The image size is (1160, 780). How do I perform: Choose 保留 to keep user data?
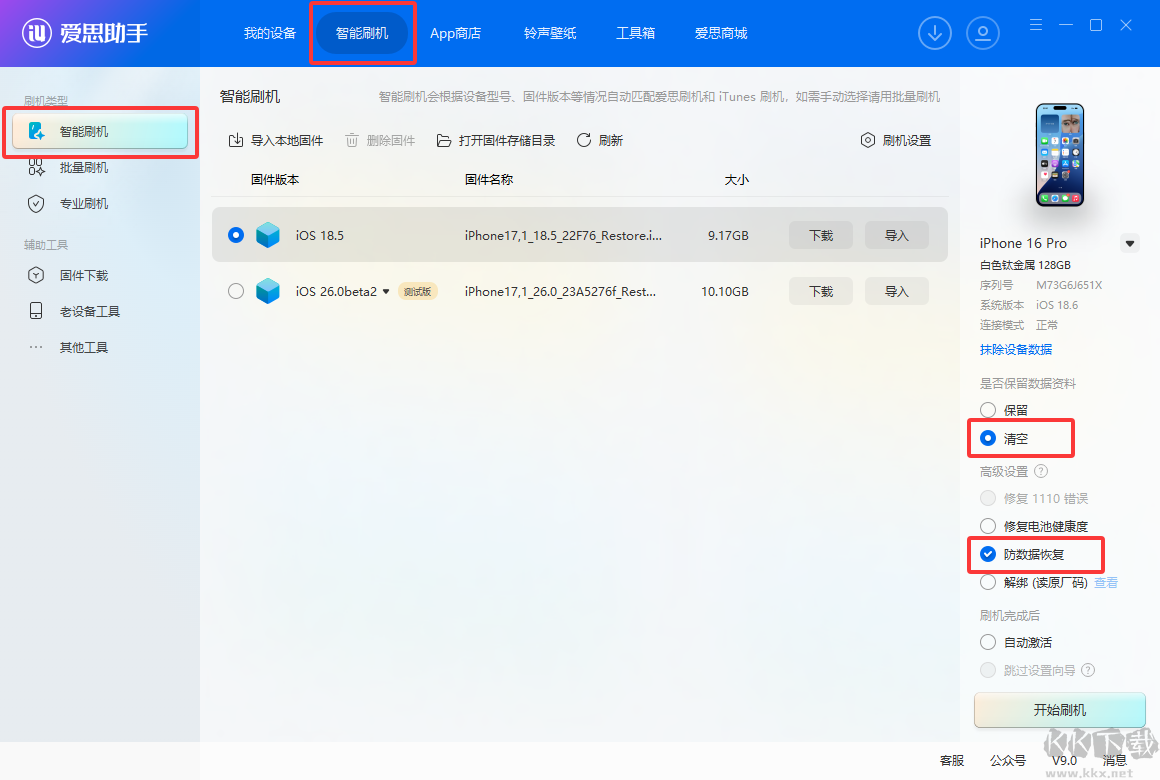pos(988,410)
